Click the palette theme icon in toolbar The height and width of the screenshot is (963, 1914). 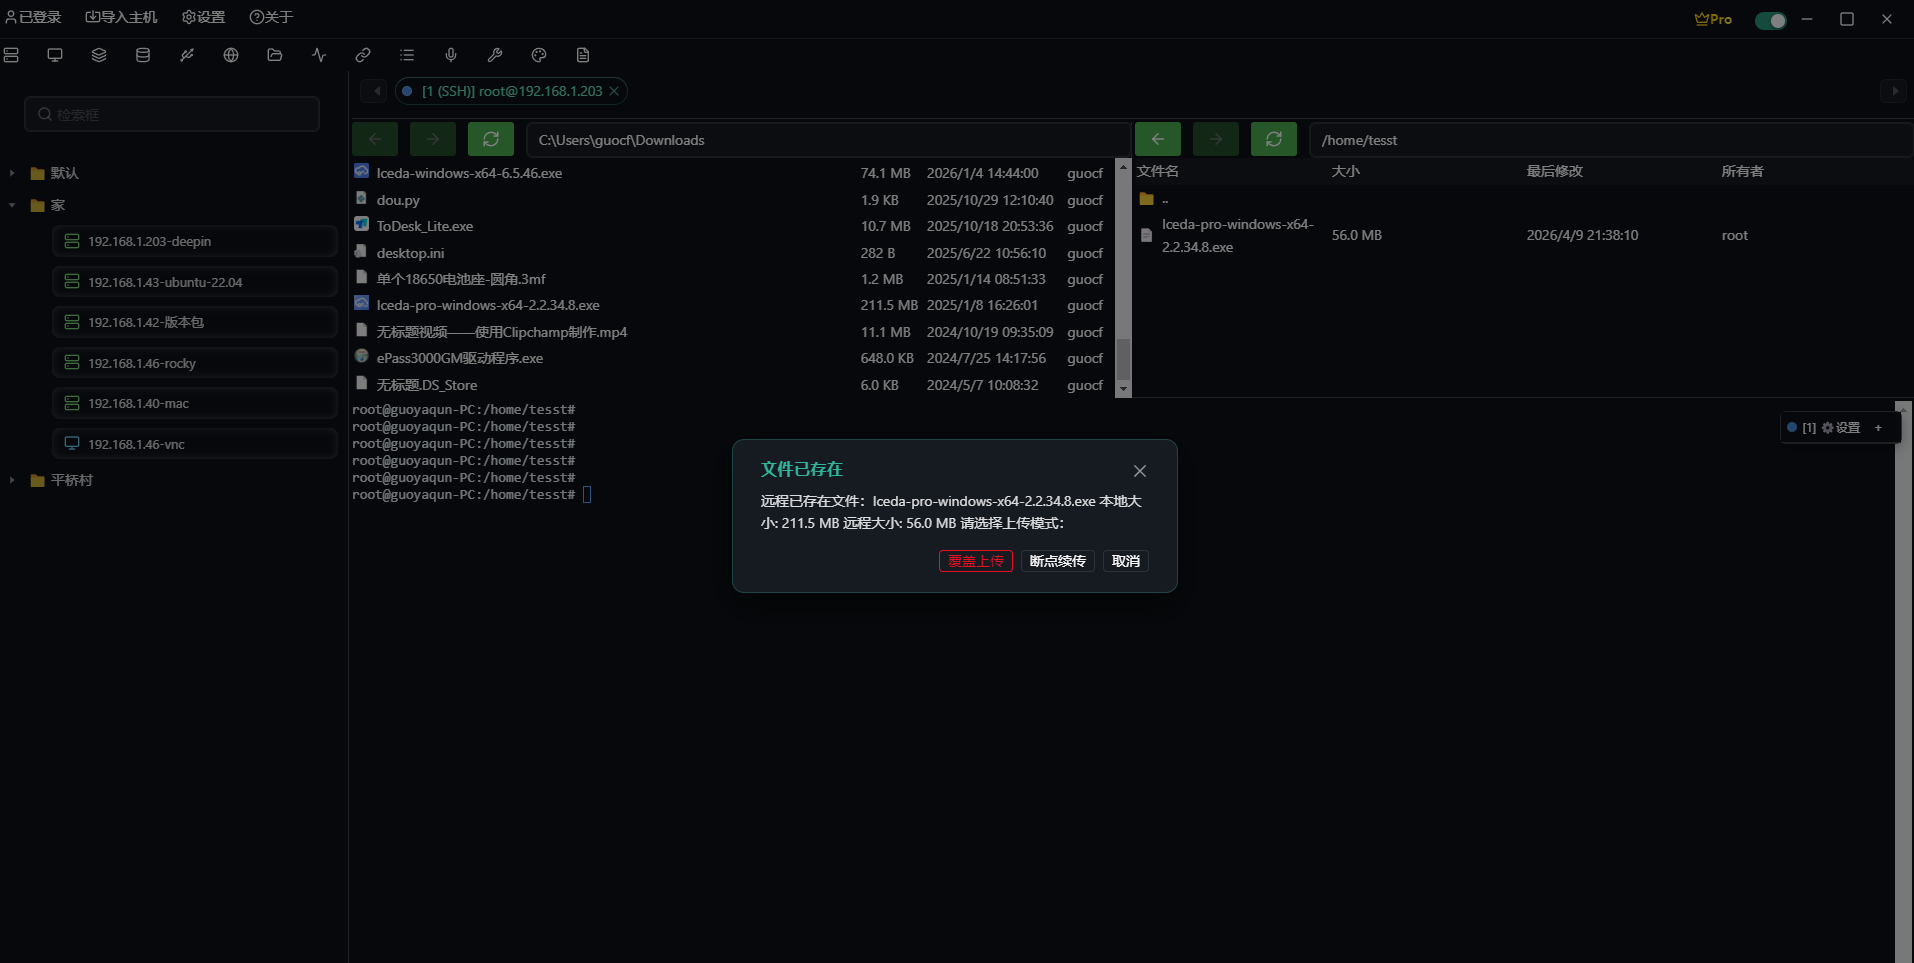(x=539, y=55)
